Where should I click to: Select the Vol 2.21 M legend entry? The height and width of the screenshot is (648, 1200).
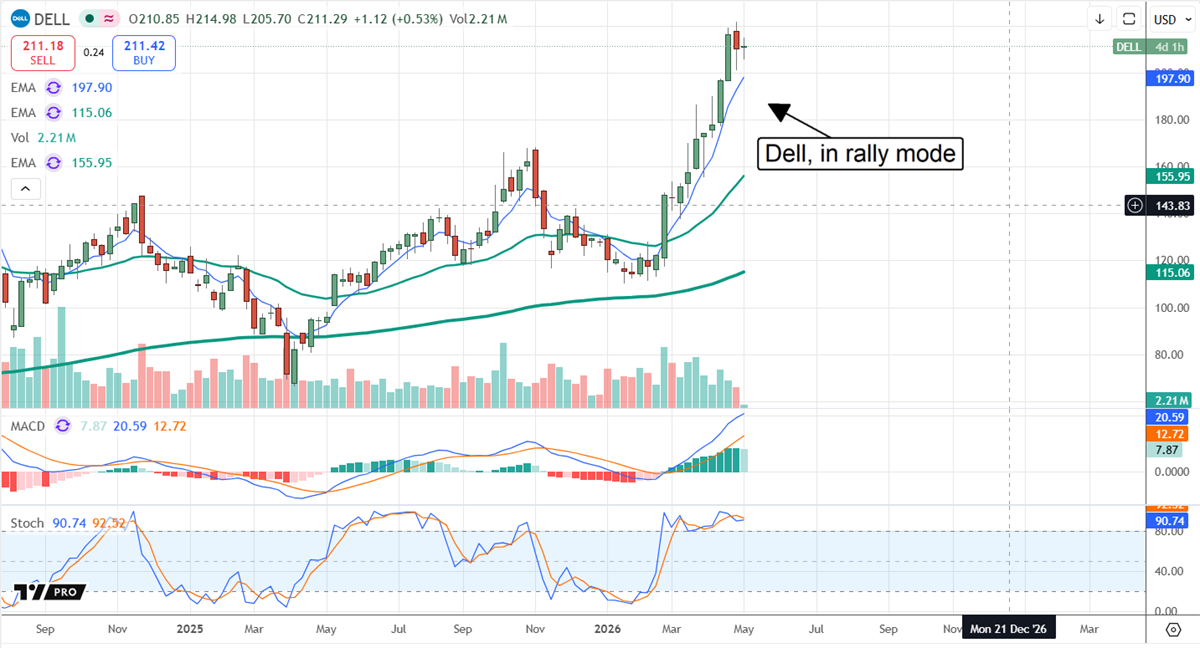[43, 138]
